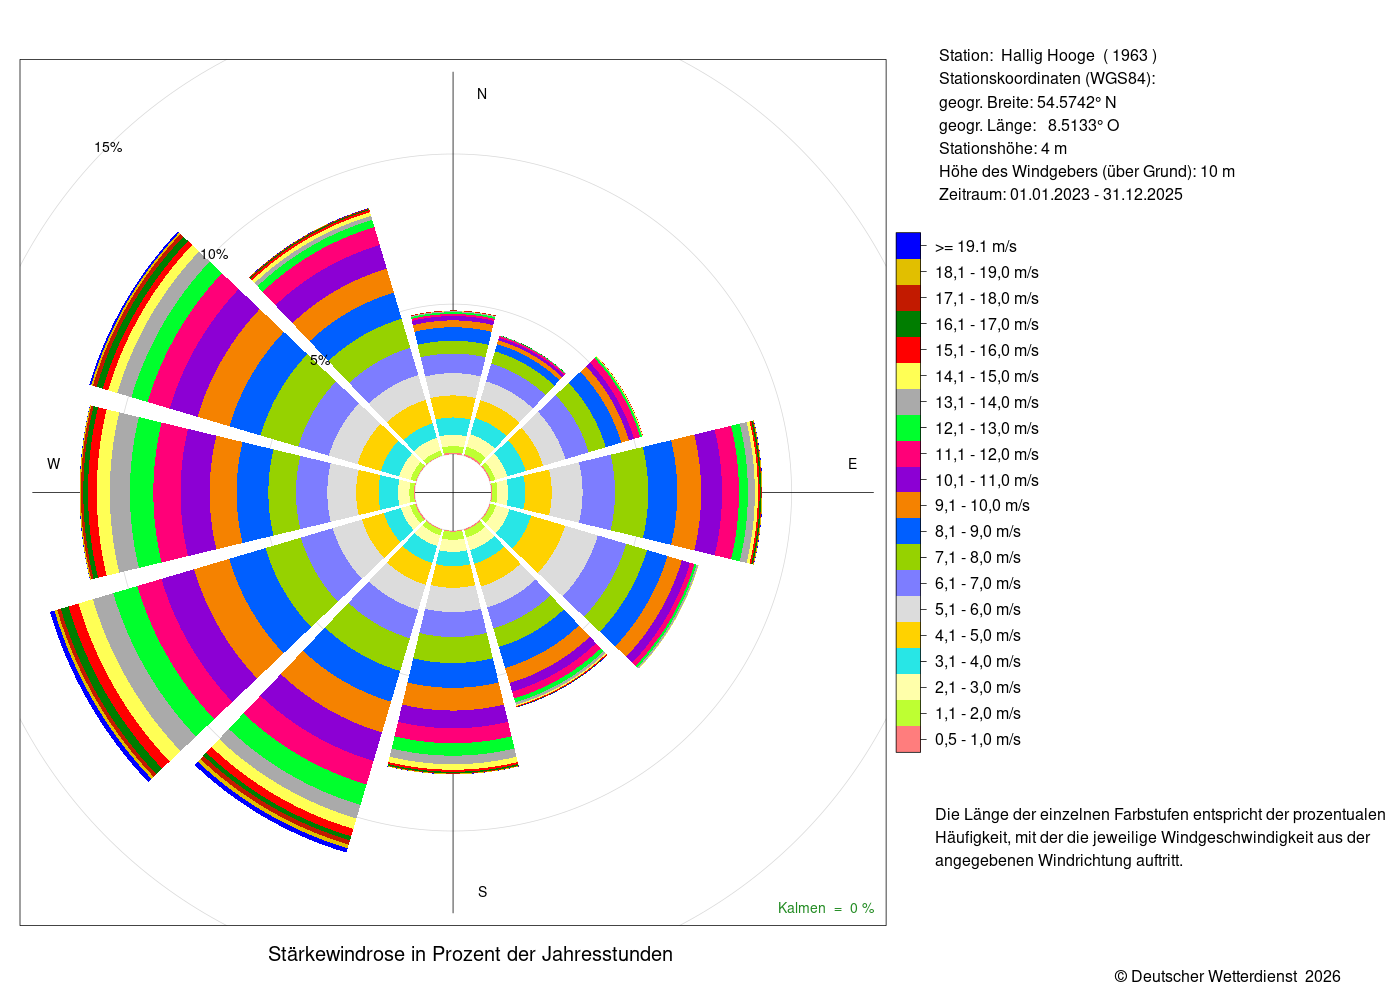Click the 'Stationshöhe: 4 m' line
This screenshot has width=1400, height=1000.
(1003, 149)
